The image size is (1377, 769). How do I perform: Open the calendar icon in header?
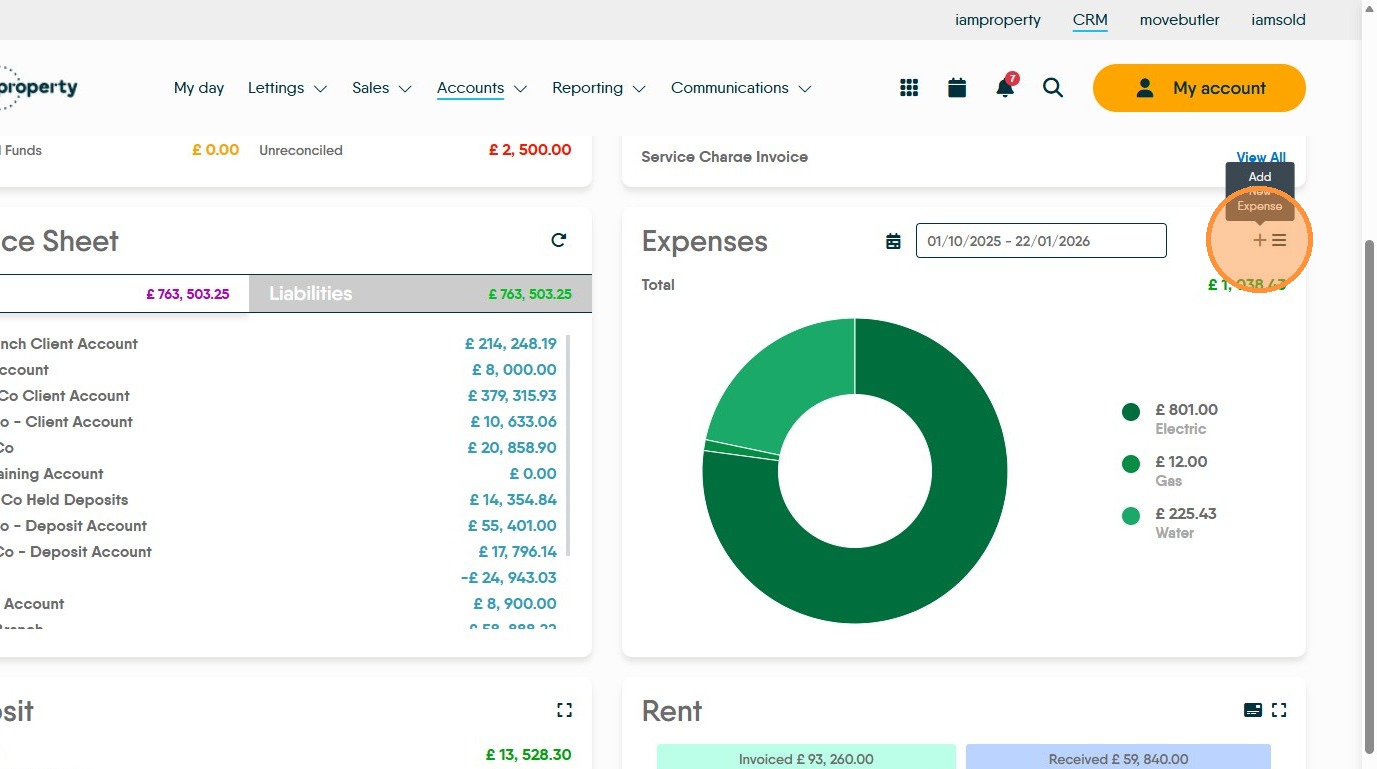coord(957,88)
